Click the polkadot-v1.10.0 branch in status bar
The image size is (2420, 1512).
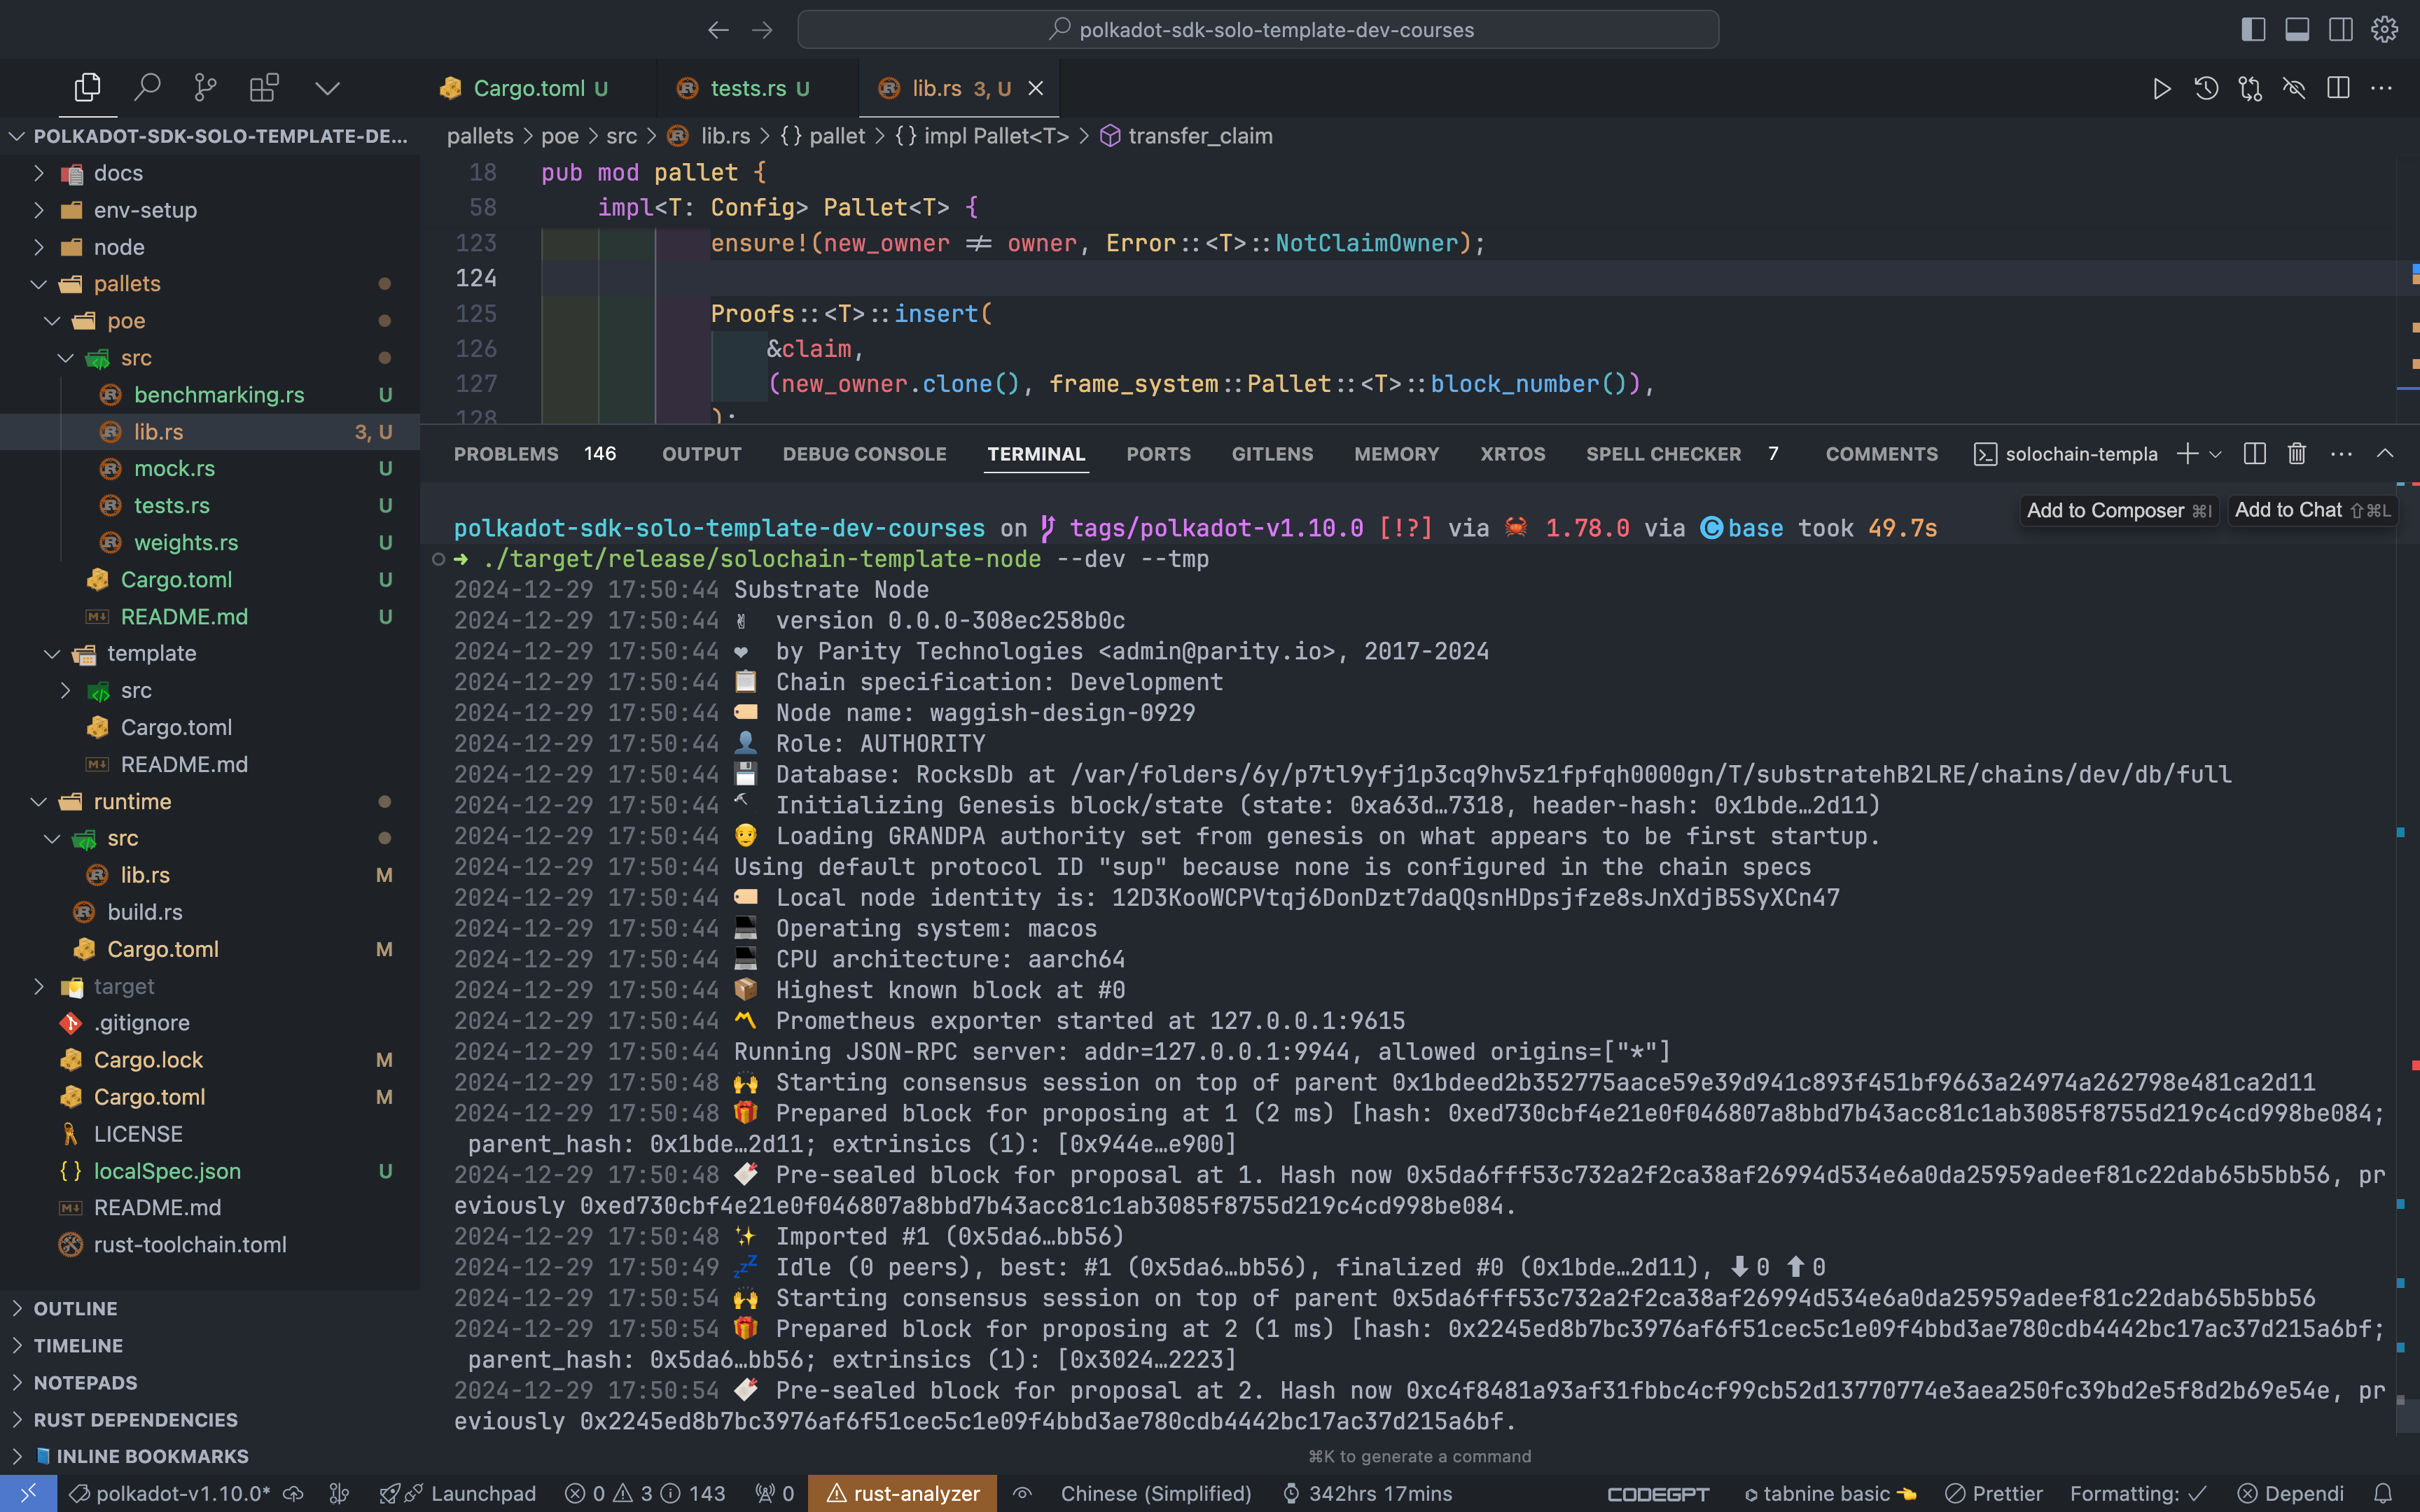click(170, 1494)
